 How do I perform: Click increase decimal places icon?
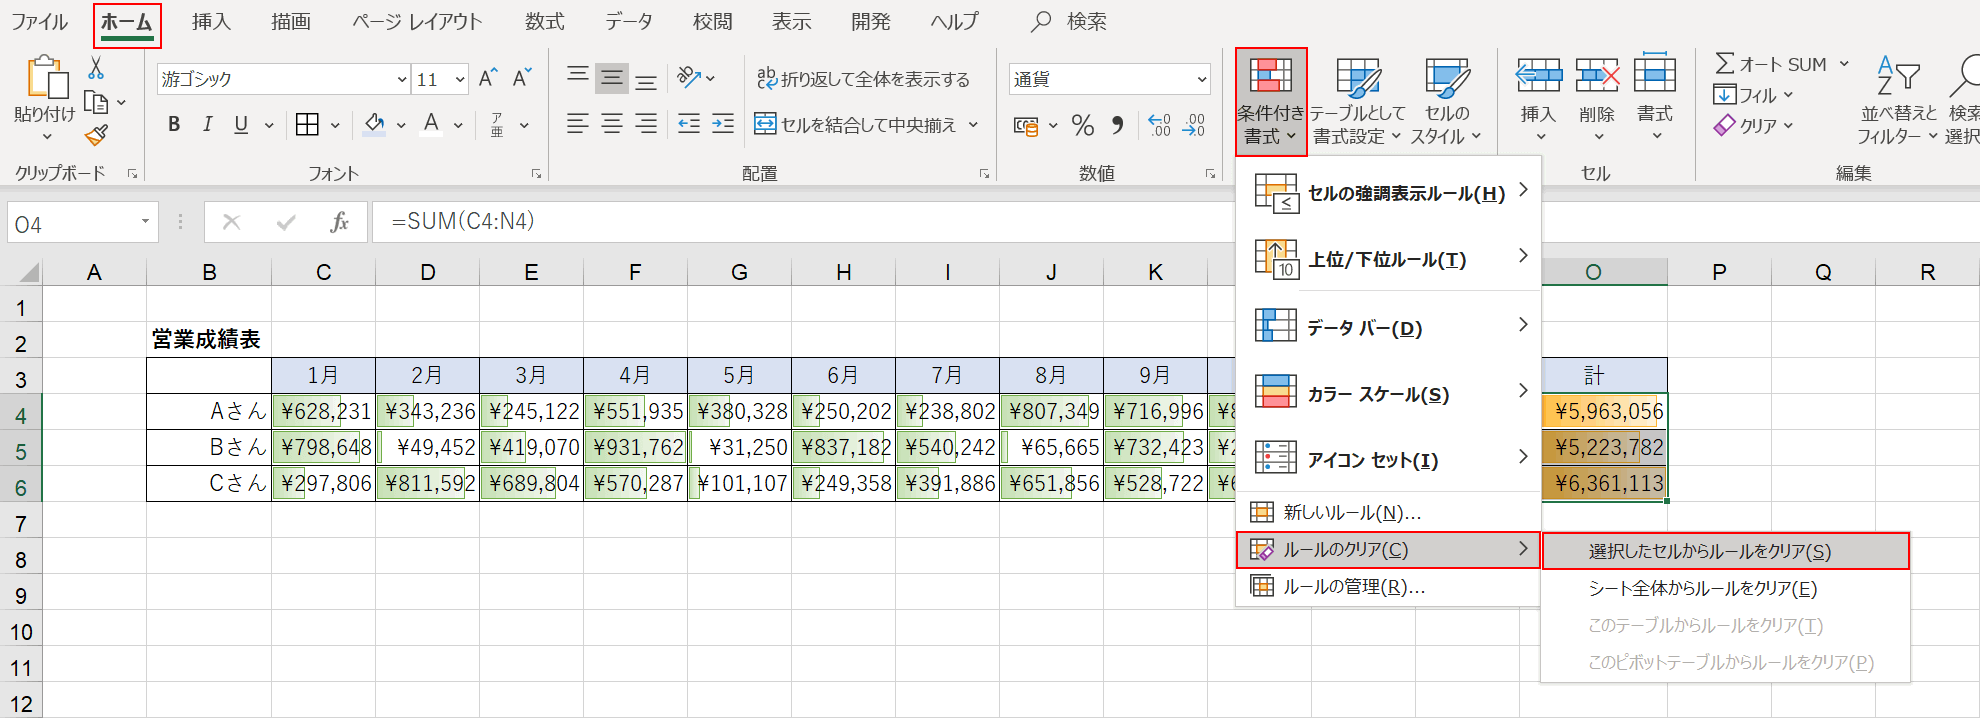1159,125
